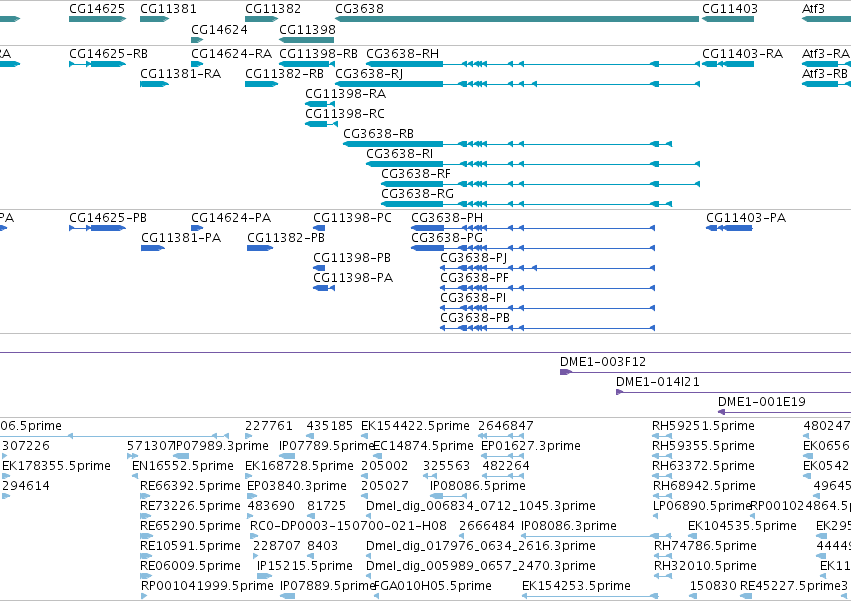
Task: Select protein CG3638-PJ
Action: [474, 258]
